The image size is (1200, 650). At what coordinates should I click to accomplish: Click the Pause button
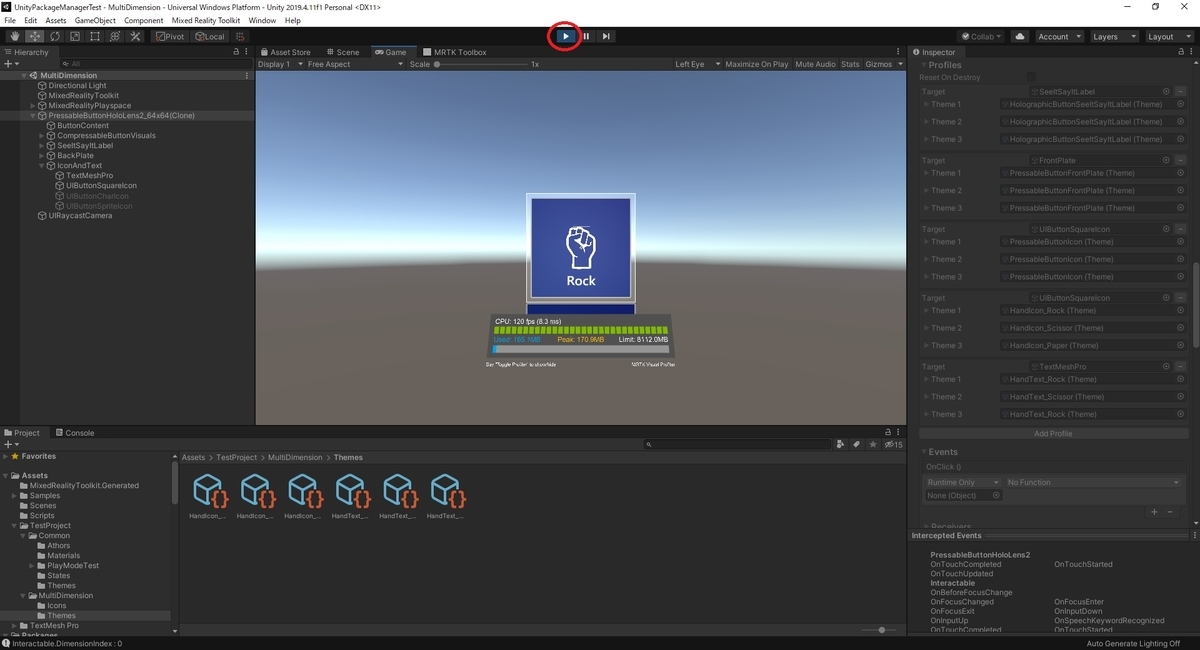click(x=586, y=36)
